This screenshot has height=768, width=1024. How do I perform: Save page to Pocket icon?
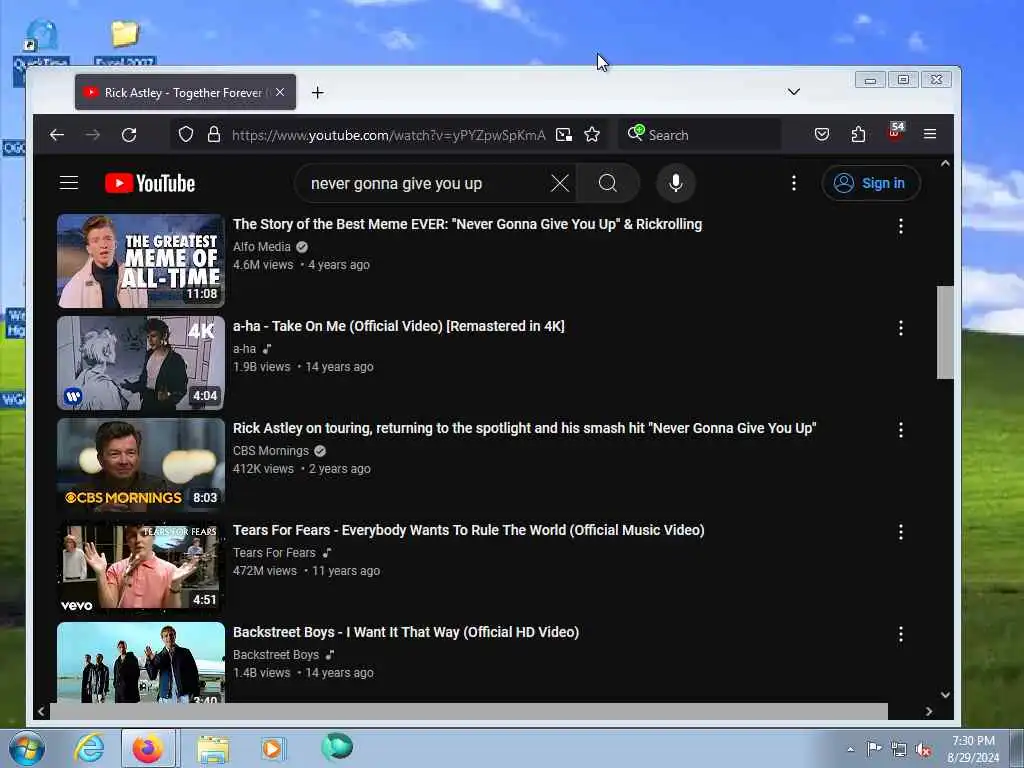822,135
